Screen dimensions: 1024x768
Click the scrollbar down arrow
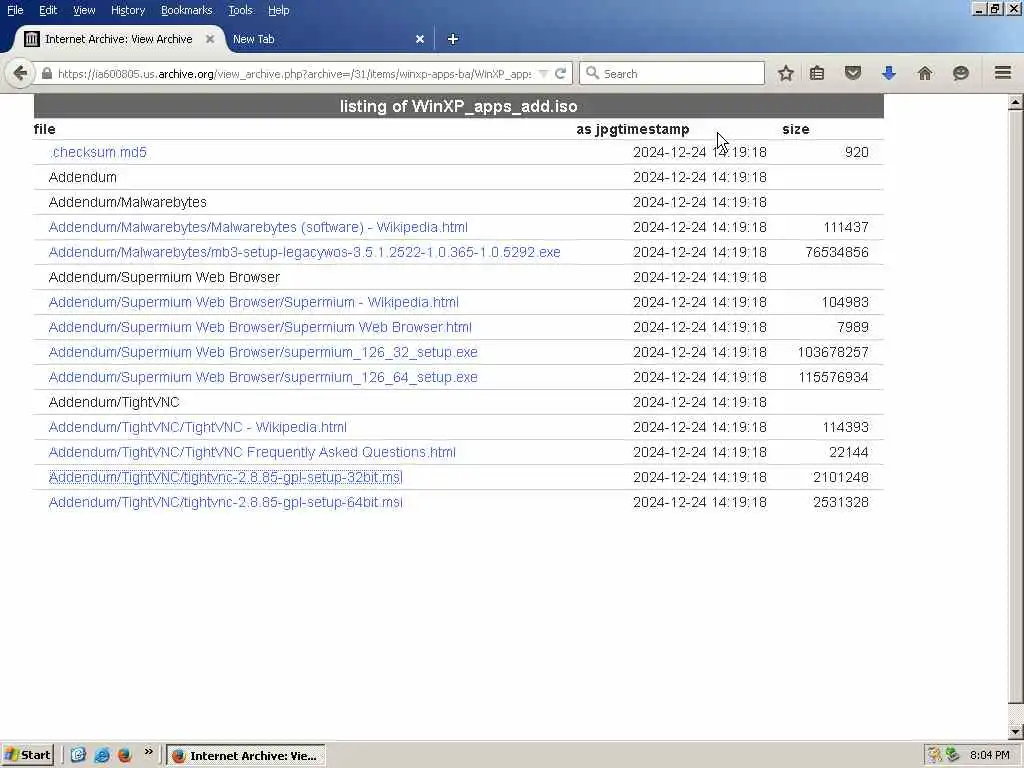pos(1016,731)
